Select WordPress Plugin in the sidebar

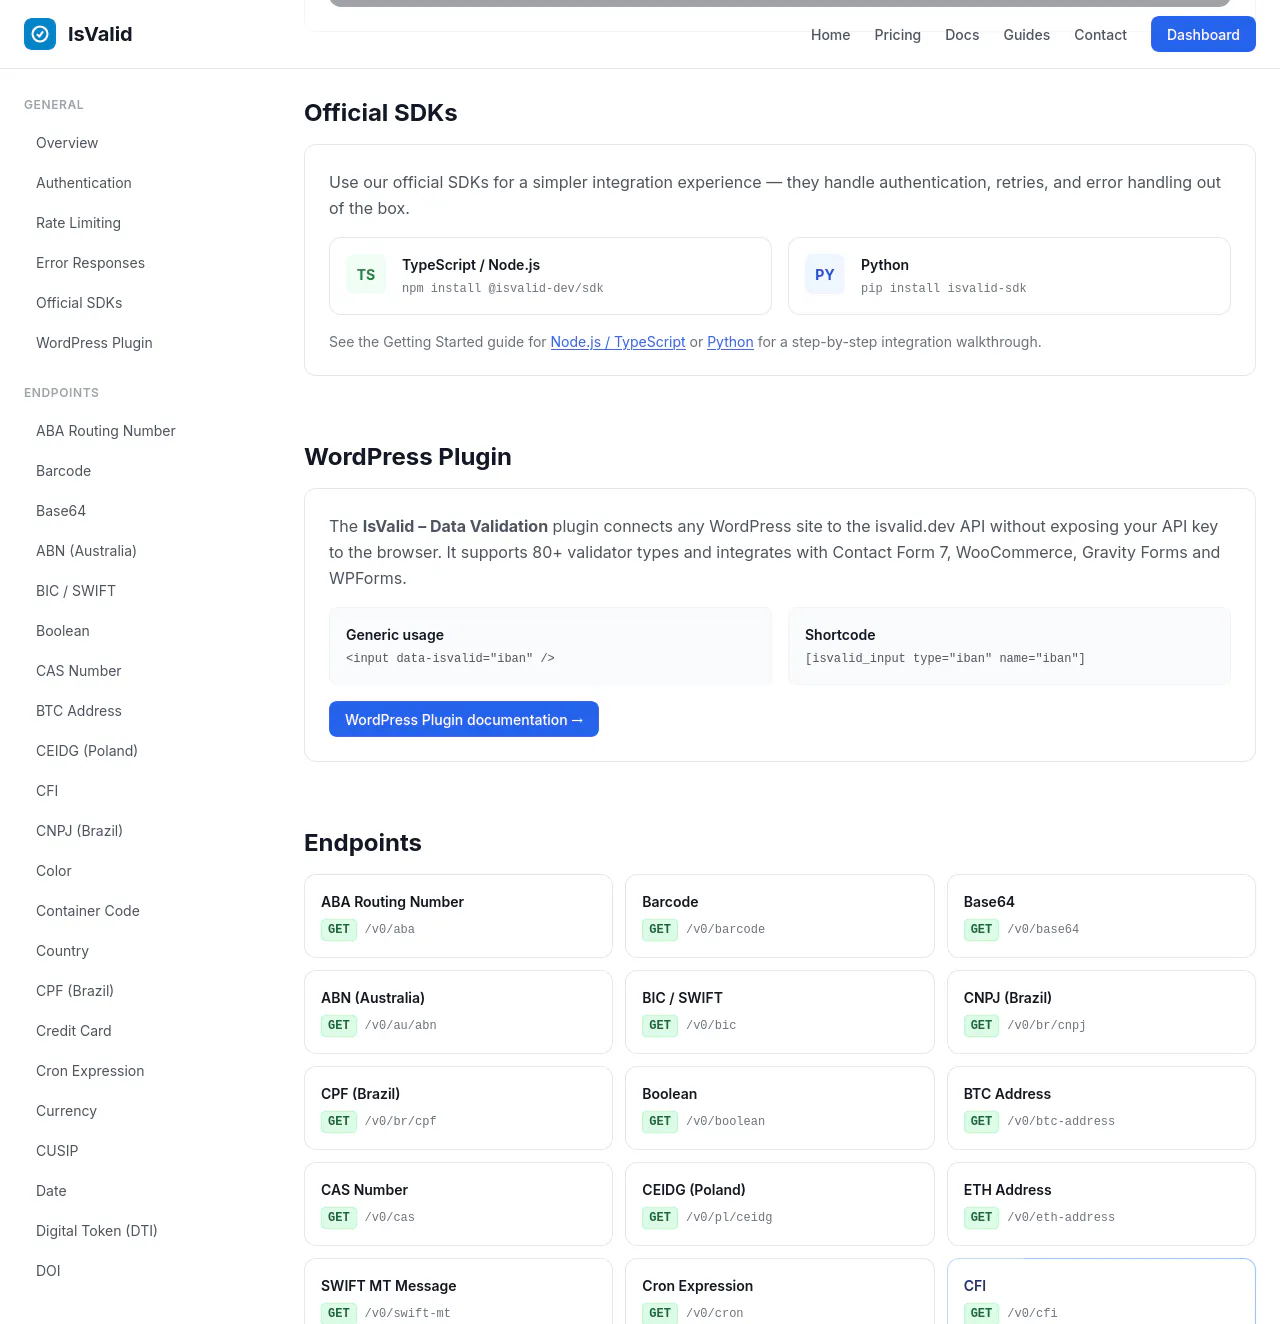[94, 343]
